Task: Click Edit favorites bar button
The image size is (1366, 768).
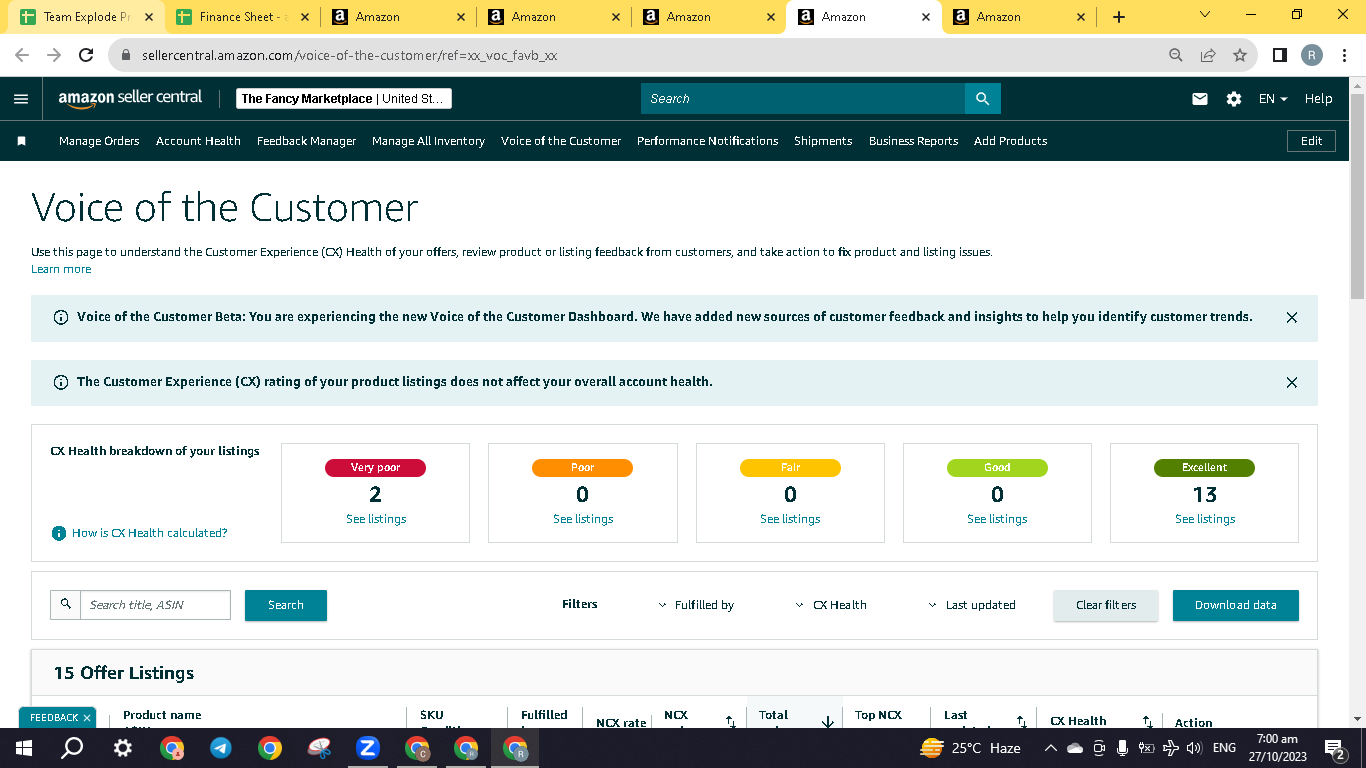Action: pyautogui.click(x=1311, y=141)
